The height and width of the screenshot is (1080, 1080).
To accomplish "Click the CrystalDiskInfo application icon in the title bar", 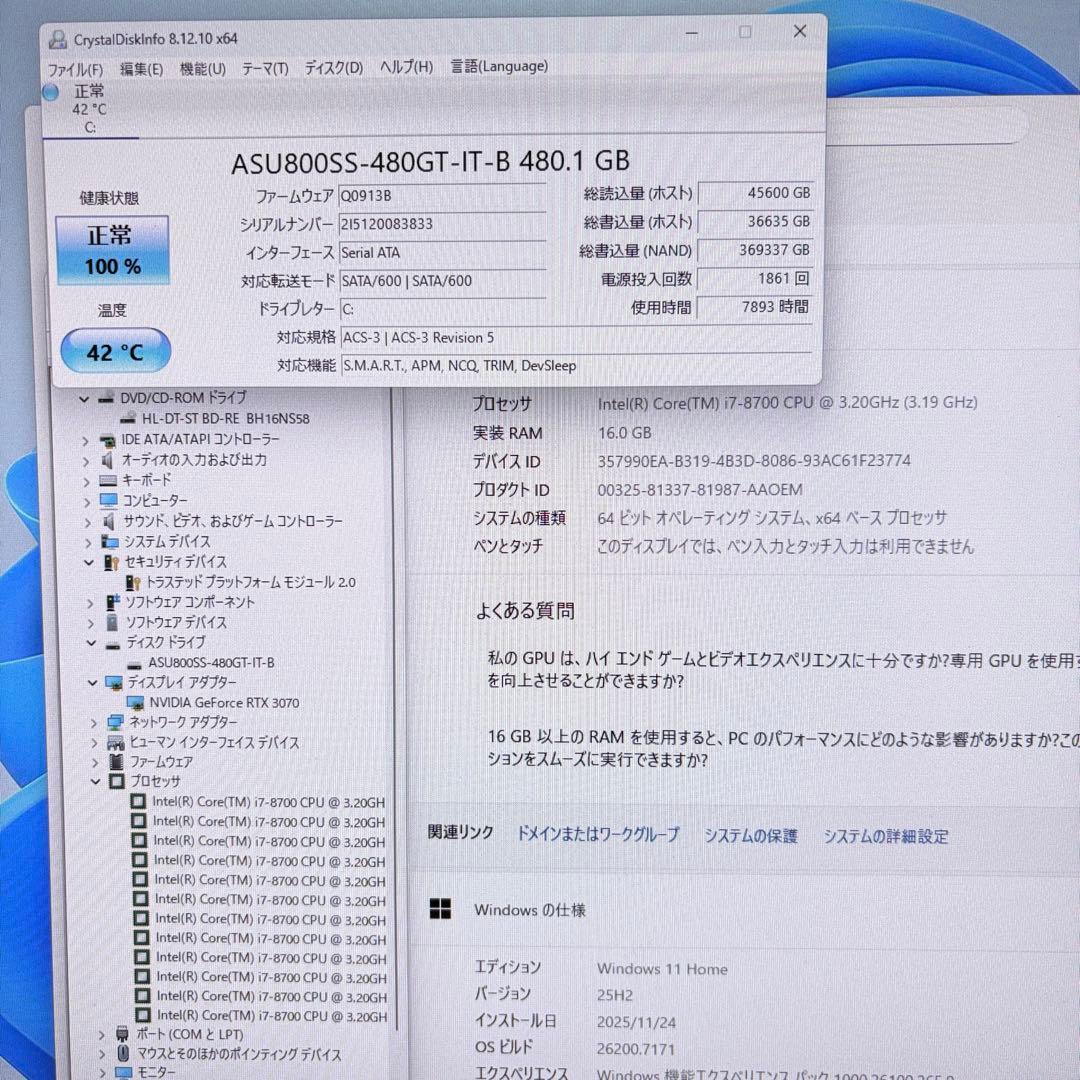I will [x=57, y=38].
